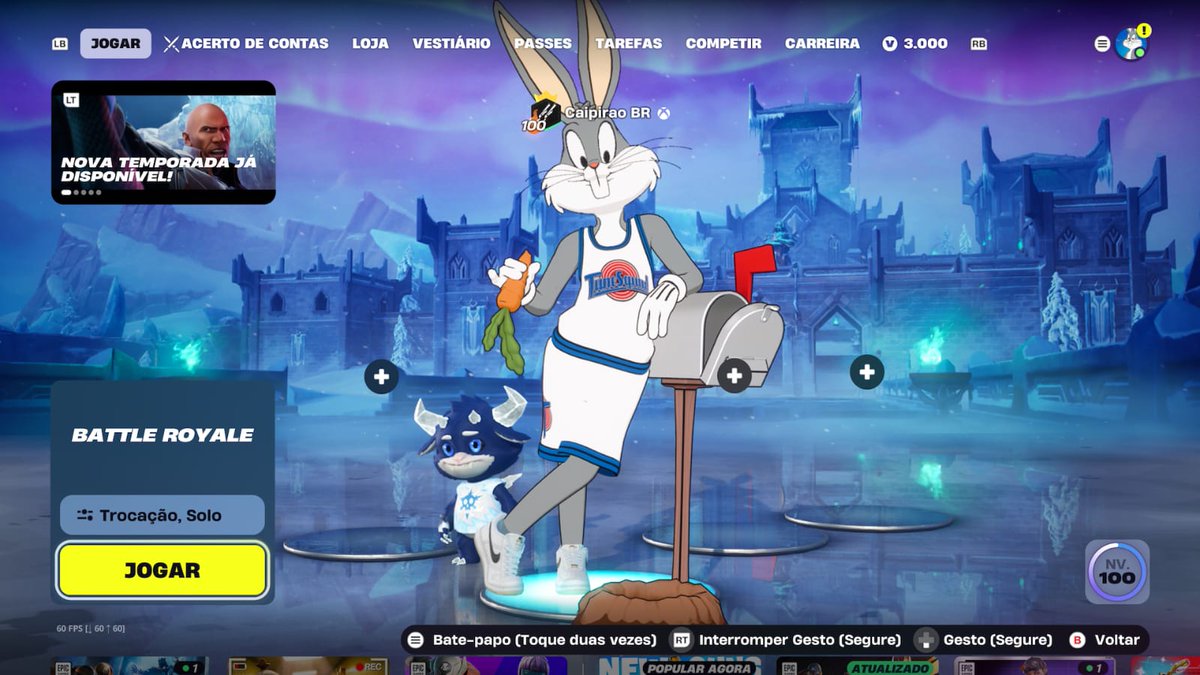Click the yellow notification alert badge
Screen dimensions: 1200x675
tap(1144, 31)
